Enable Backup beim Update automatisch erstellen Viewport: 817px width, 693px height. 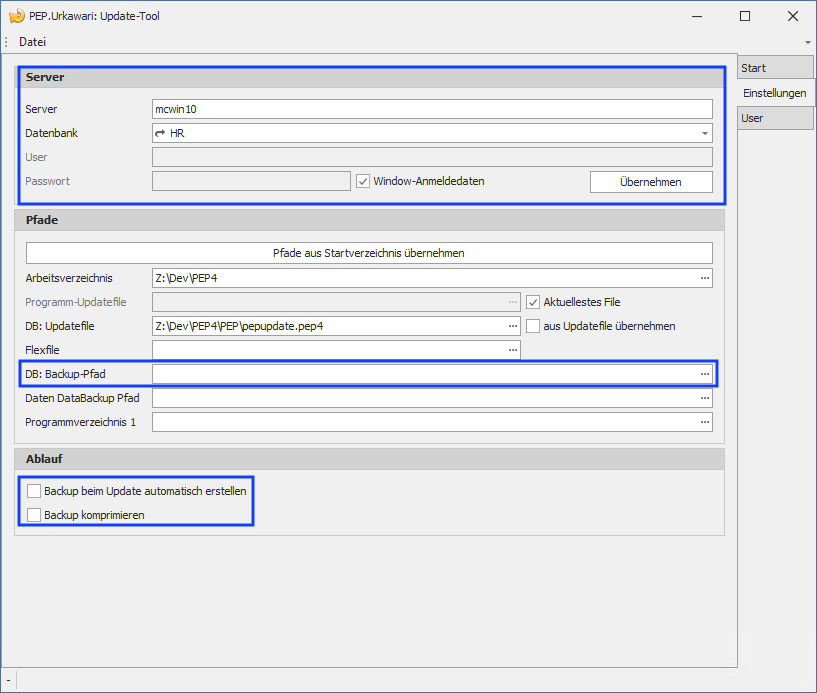35,491
